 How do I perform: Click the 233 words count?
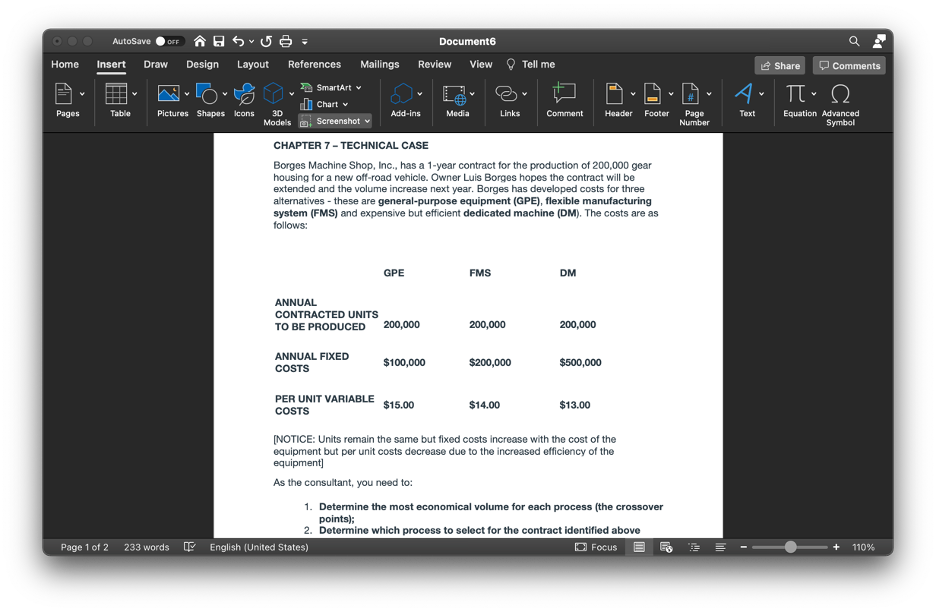(146, 547)
